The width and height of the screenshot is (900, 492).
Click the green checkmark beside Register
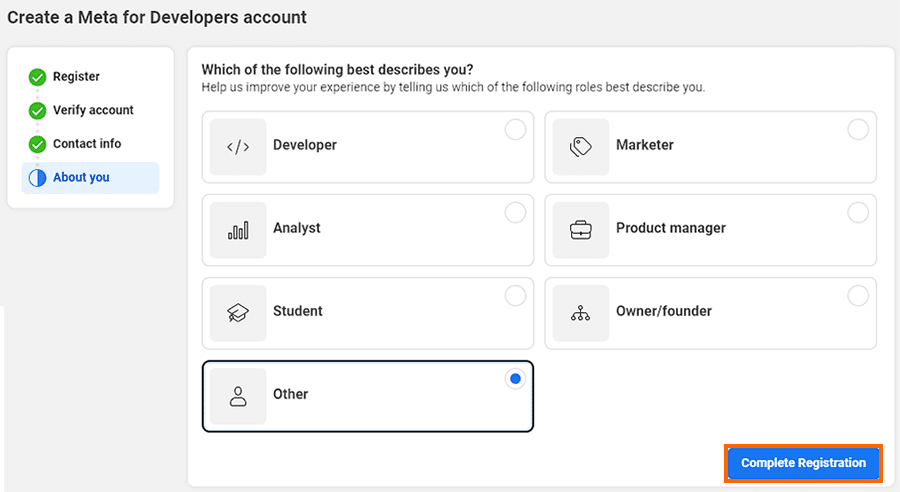tap(37, 77)
